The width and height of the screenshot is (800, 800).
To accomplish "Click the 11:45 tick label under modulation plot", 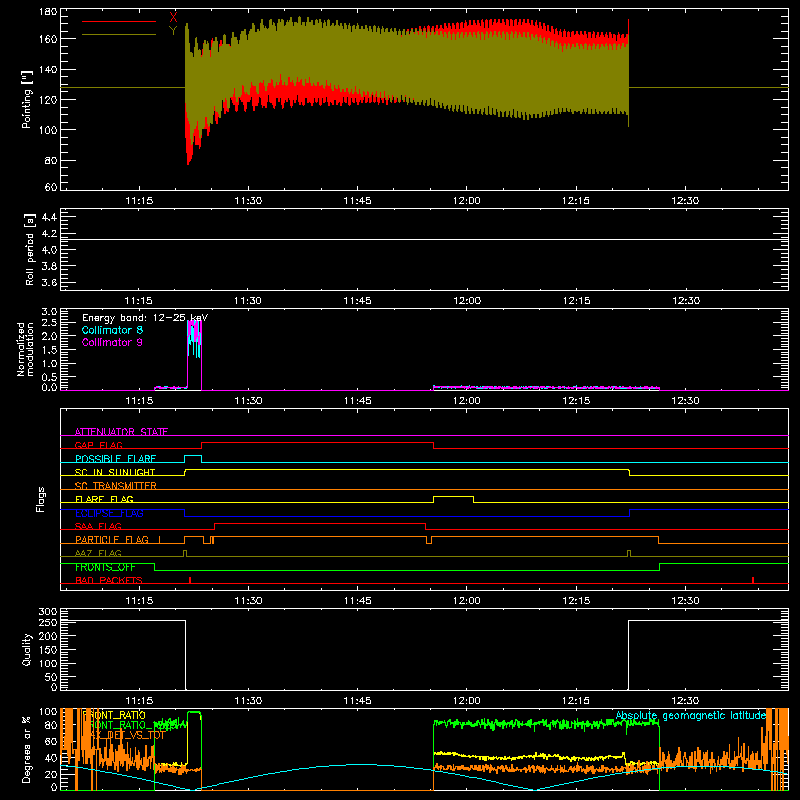I will (357, 401).
